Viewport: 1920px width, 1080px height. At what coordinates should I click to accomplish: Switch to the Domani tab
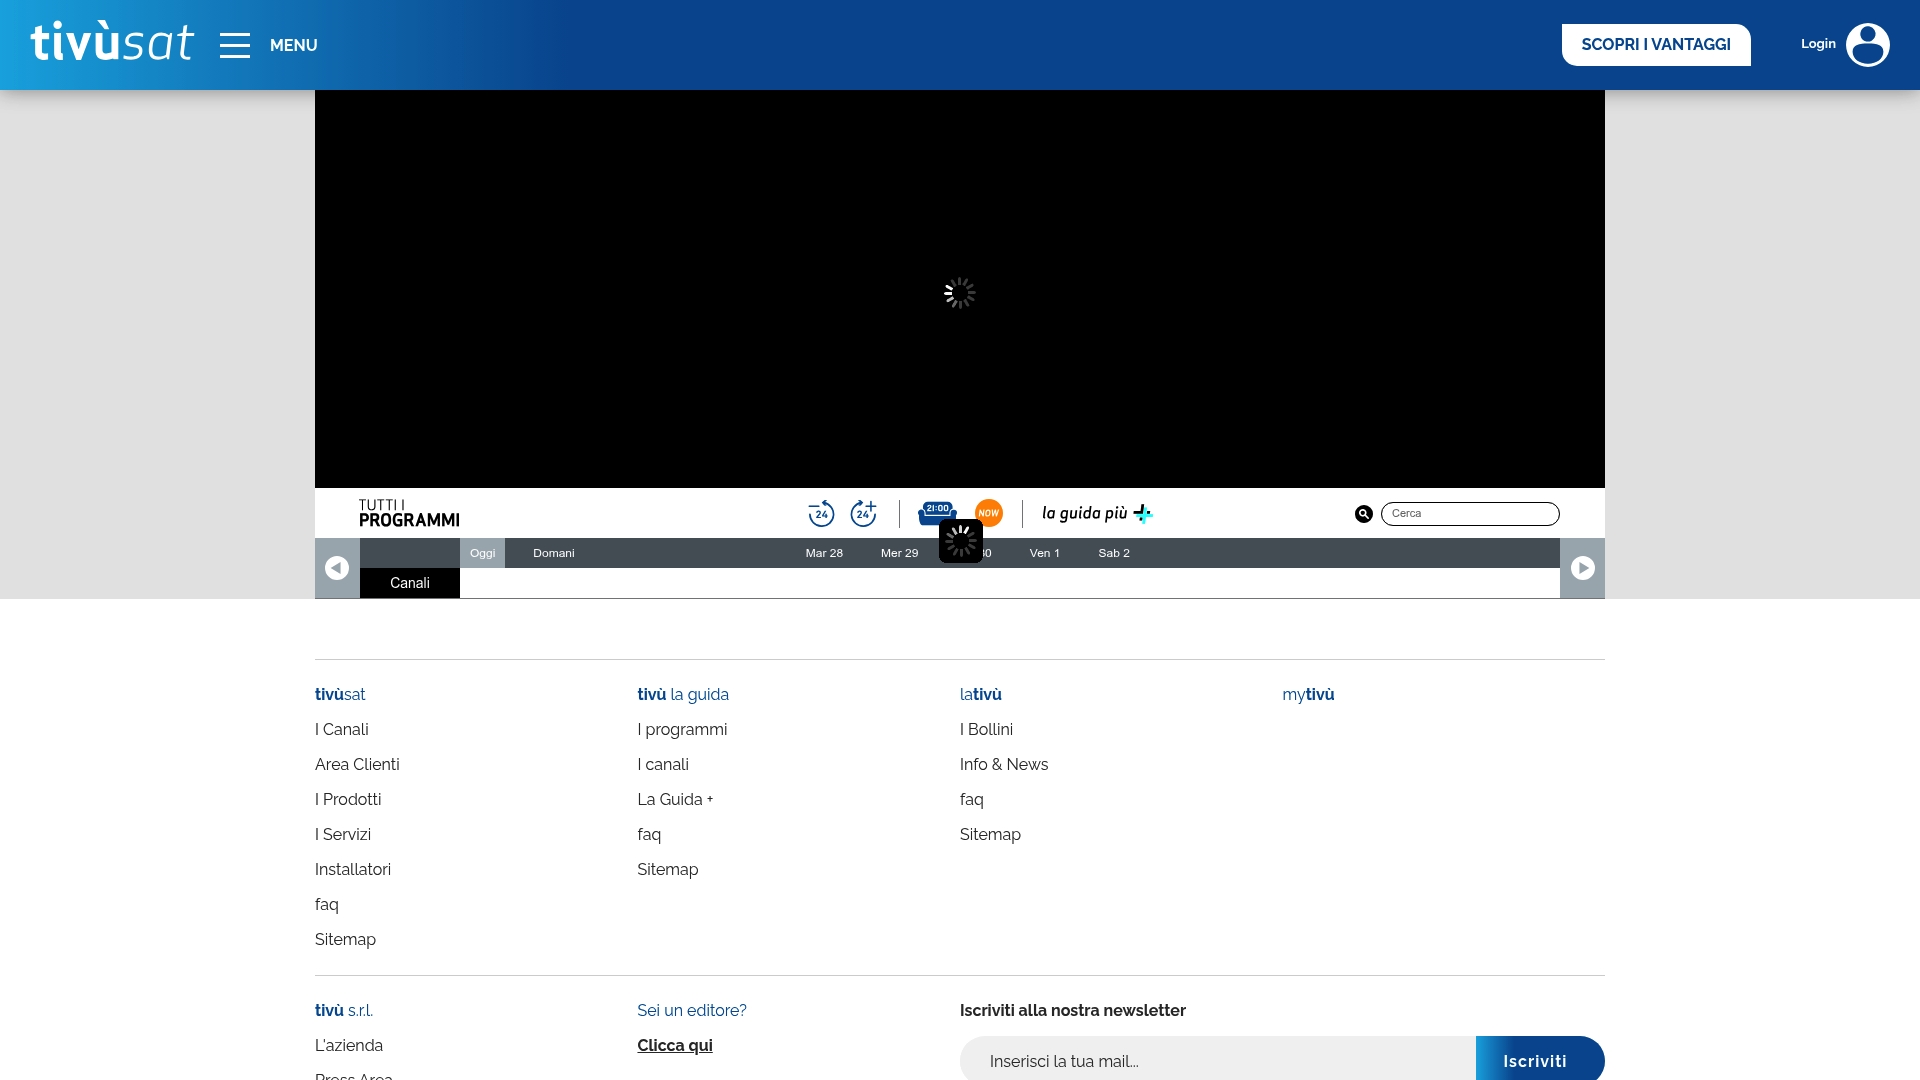(x=553, y=552)
